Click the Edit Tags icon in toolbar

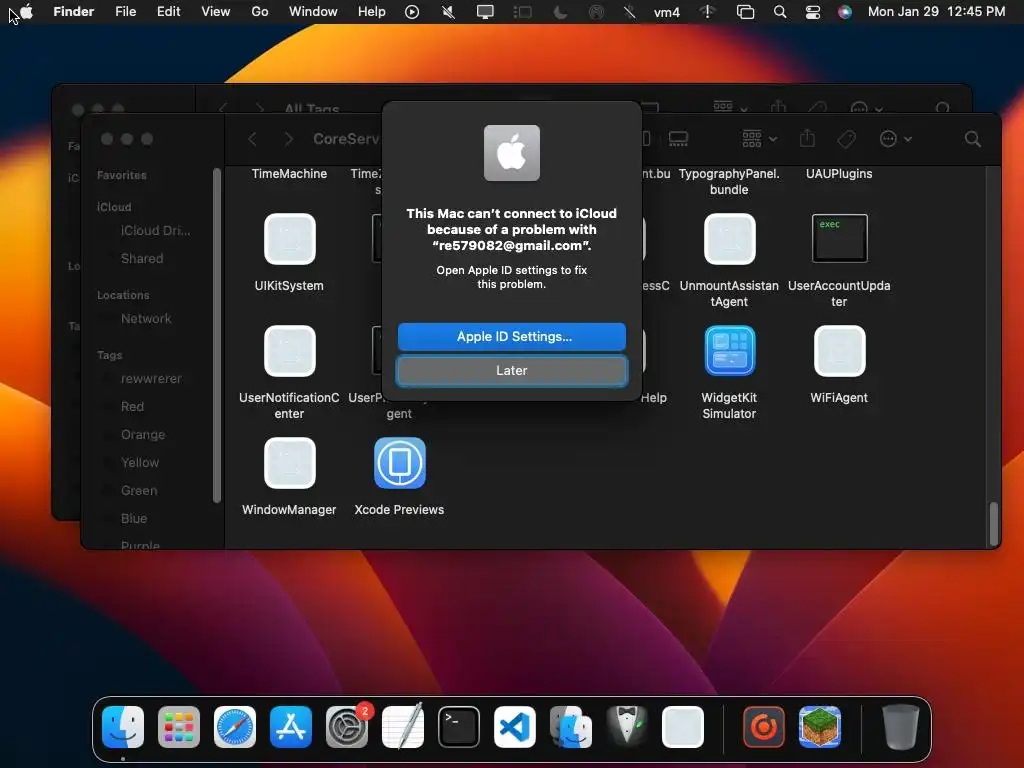point(846,138)
